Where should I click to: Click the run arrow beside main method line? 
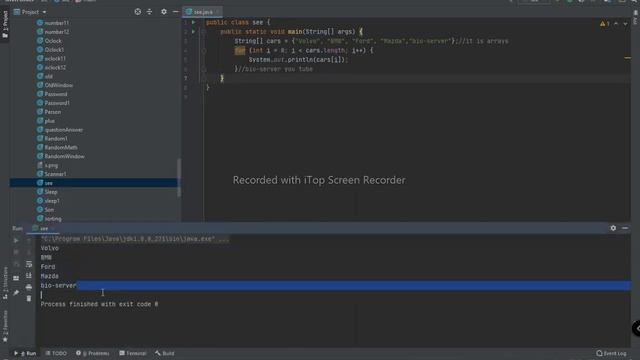coord(194,31)
